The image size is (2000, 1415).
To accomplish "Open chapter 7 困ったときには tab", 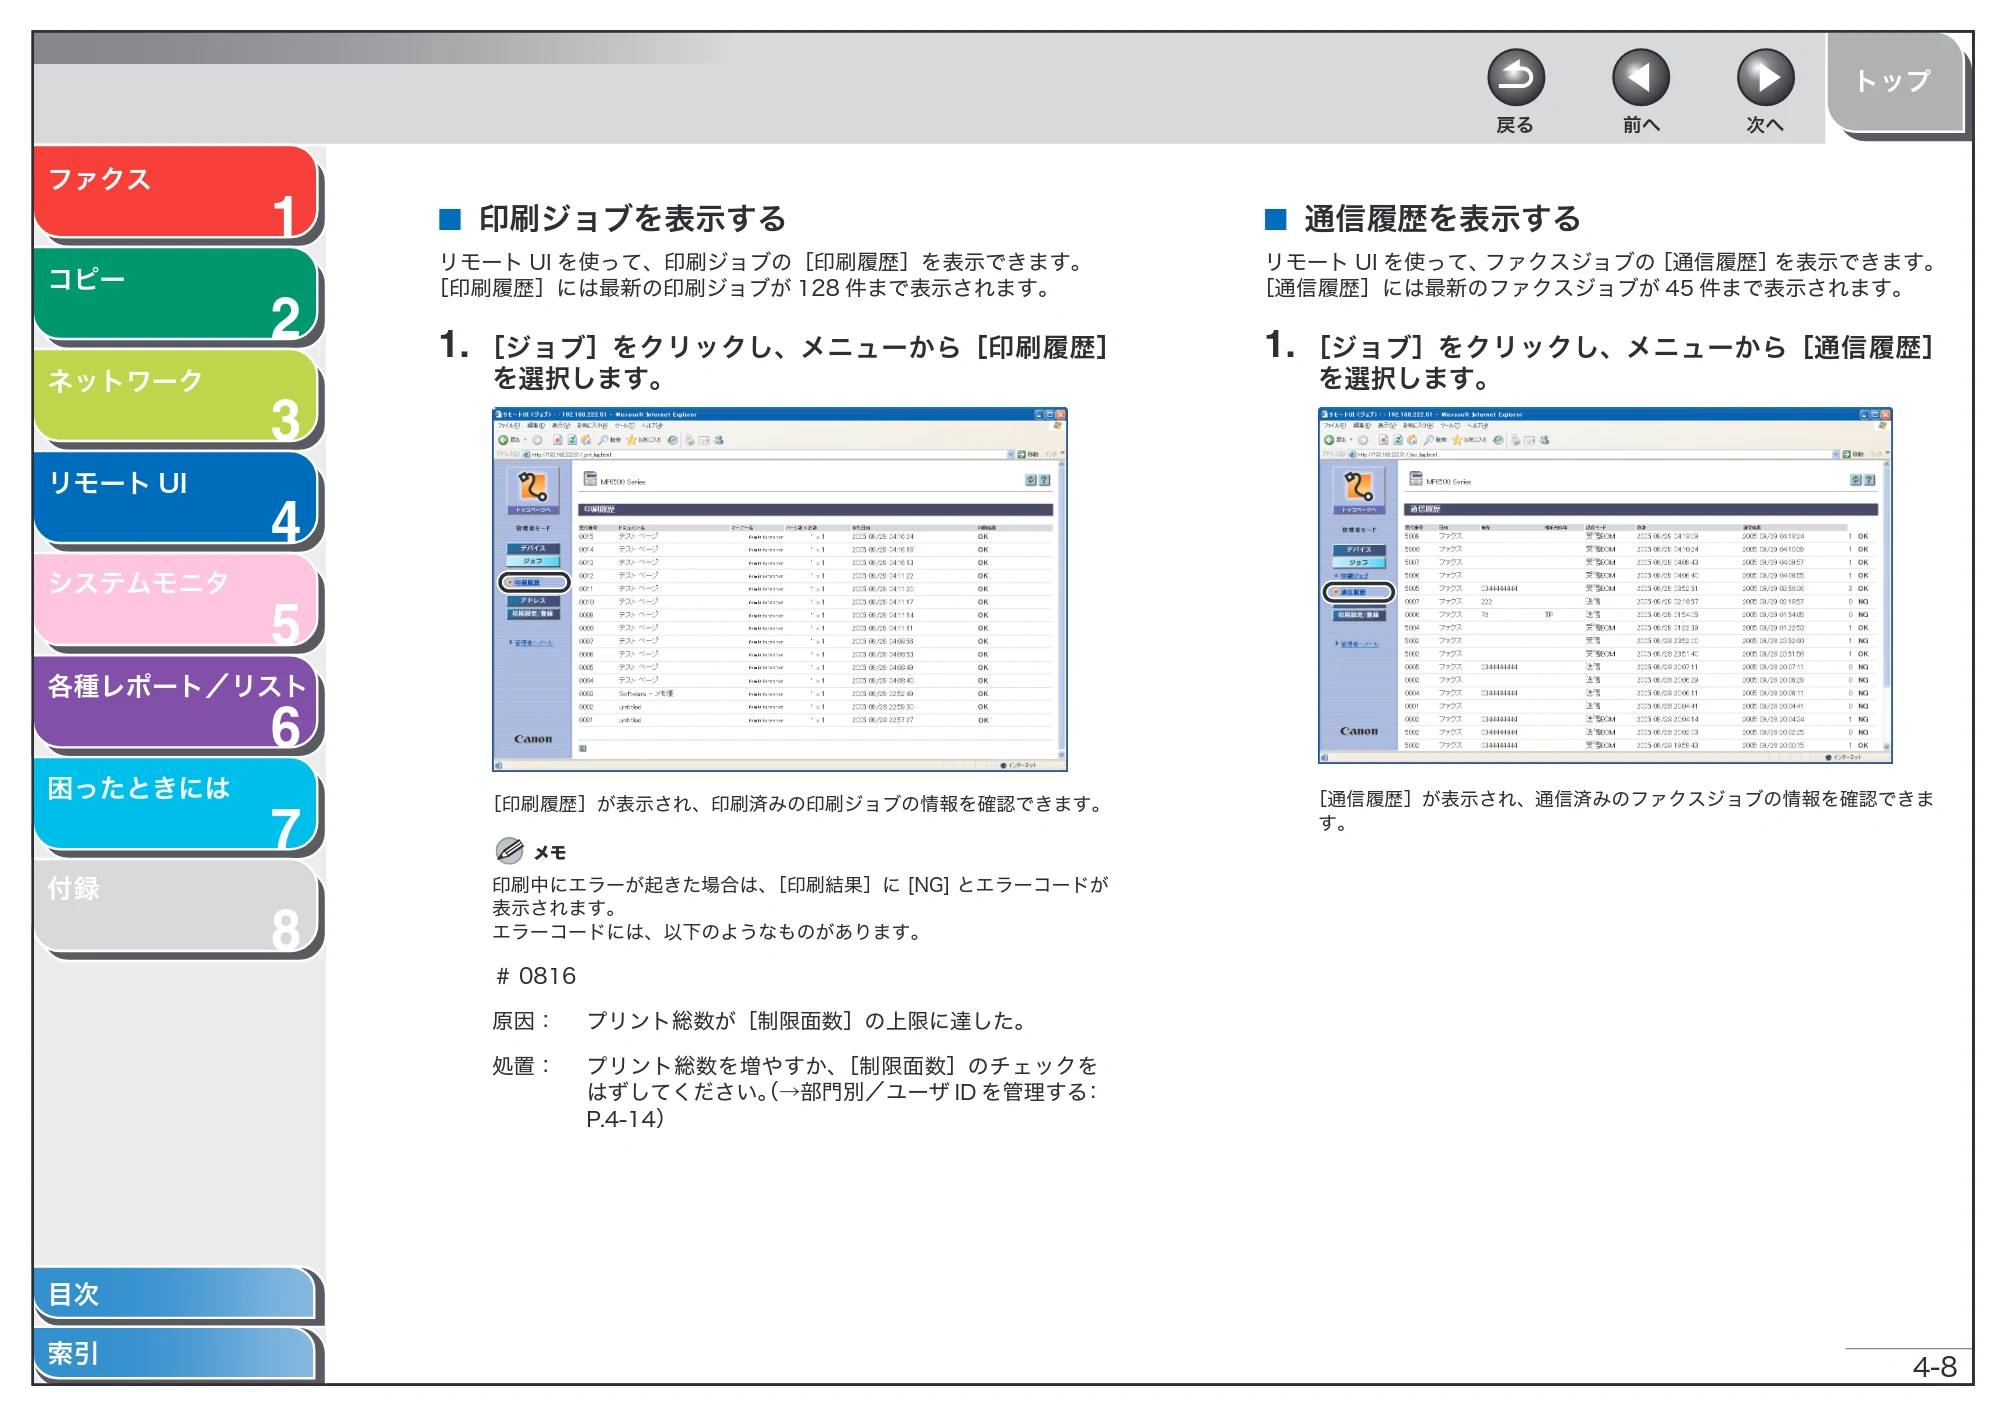I will [176, 804].
